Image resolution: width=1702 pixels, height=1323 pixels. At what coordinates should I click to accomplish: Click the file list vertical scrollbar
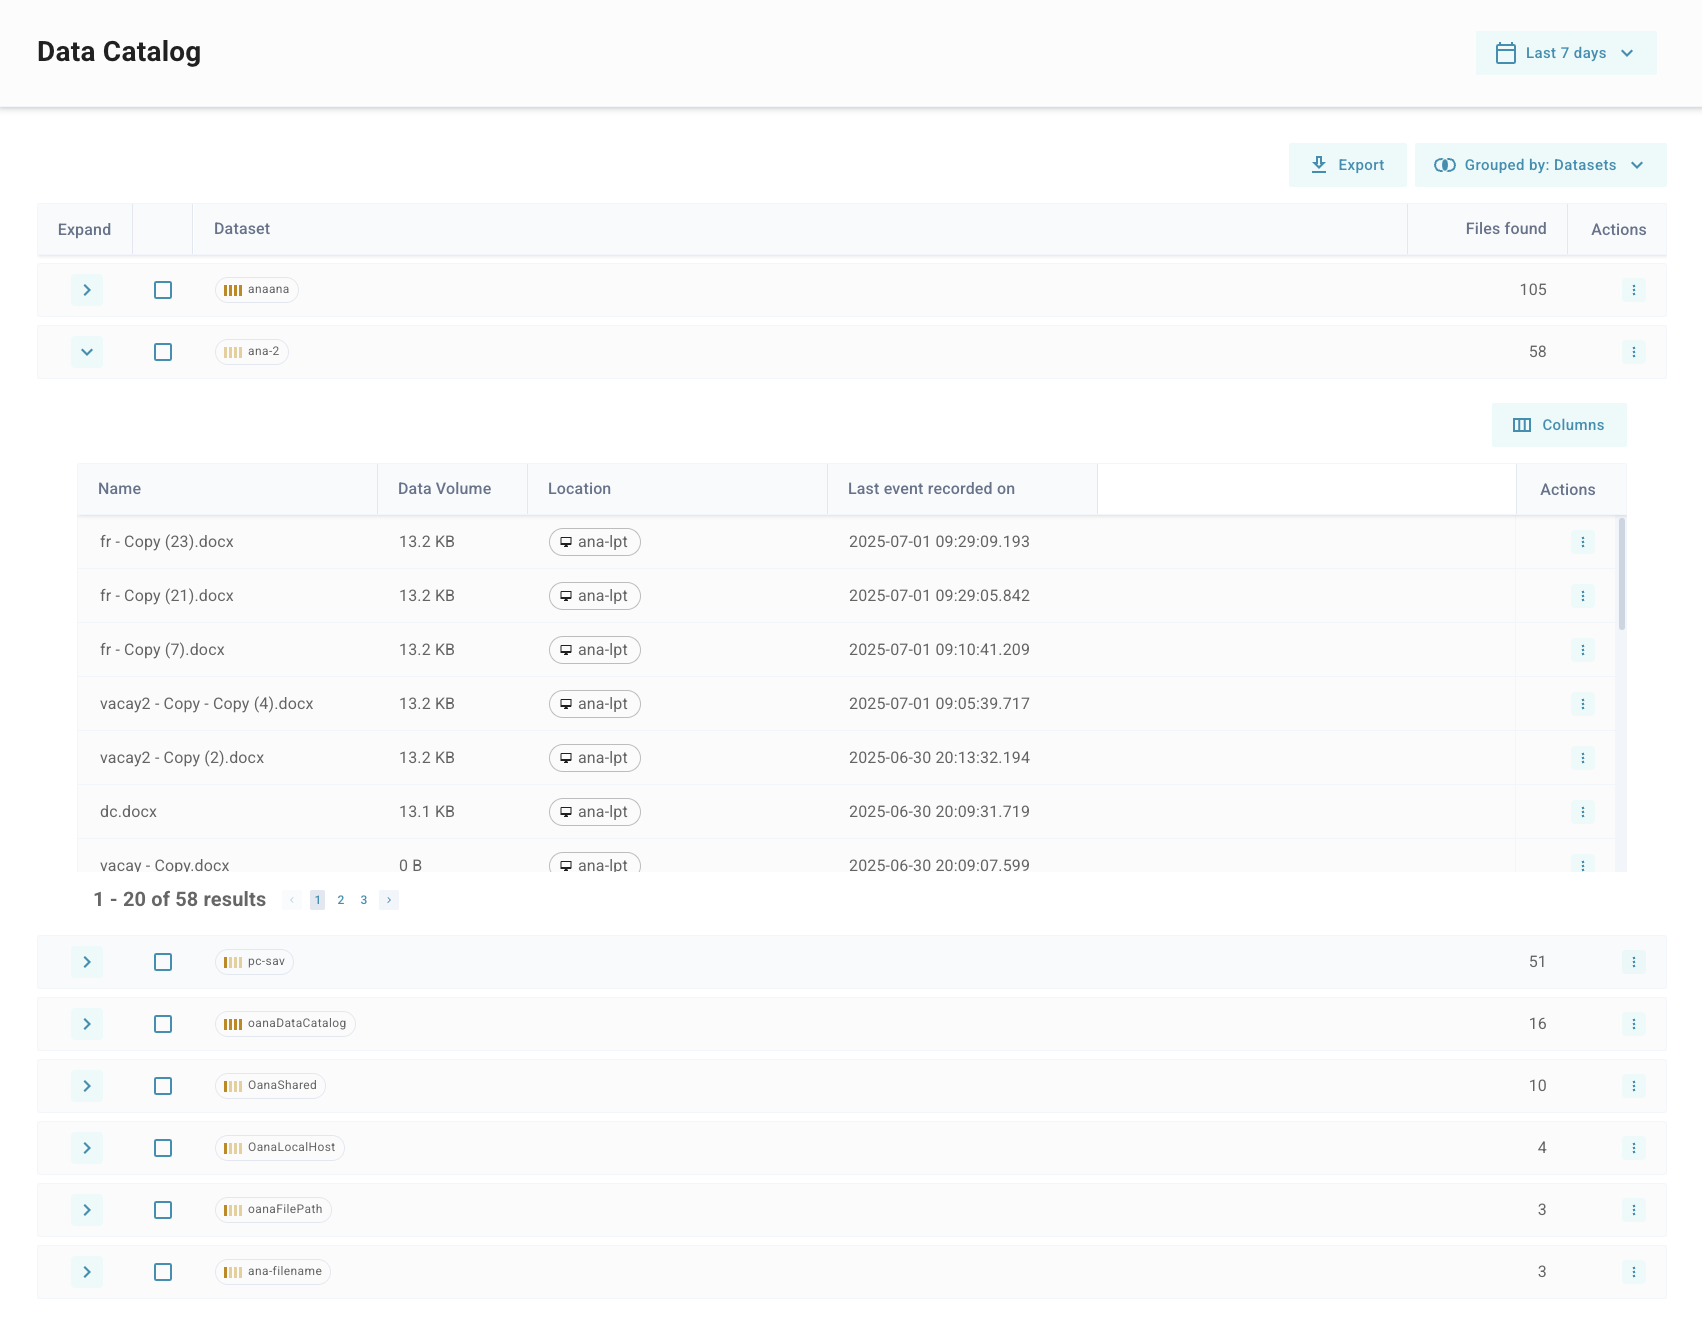click(1621, 575)
